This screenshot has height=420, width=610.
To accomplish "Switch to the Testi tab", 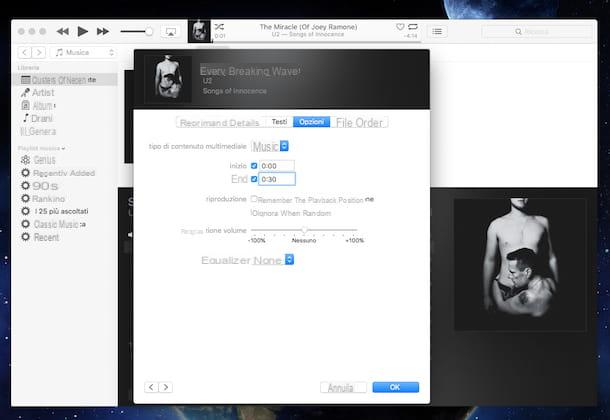I will pos(279,122).
